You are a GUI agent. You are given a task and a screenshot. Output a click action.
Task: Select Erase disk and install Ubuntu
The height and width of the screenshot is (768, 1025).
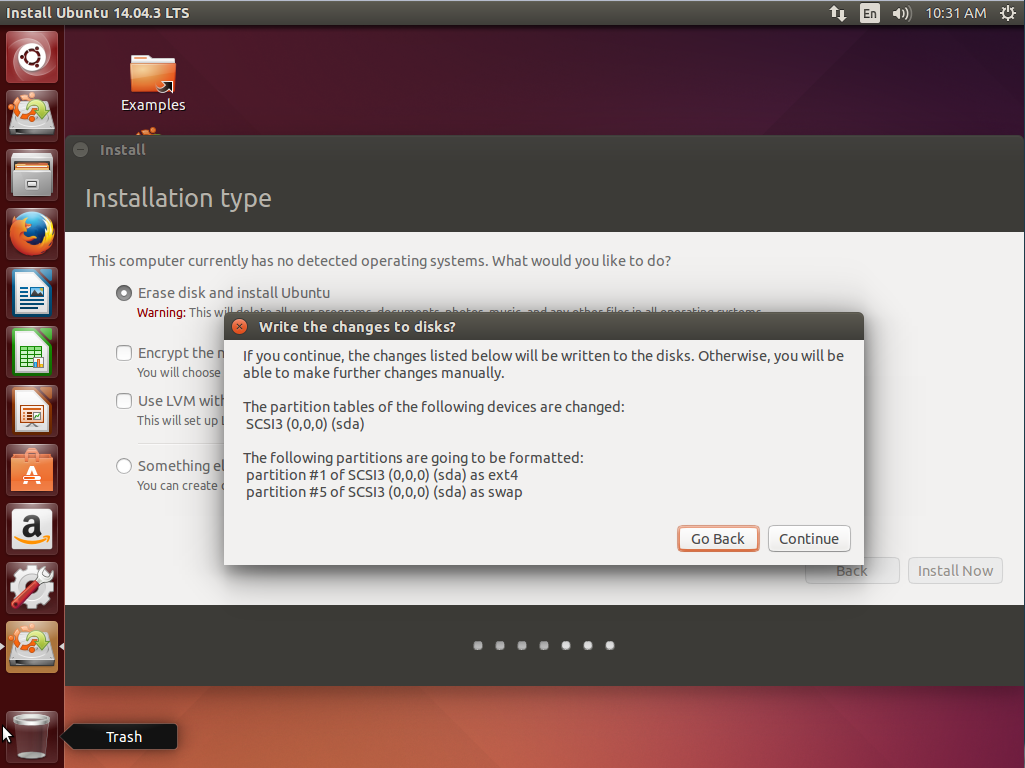(x=124, y=293)
